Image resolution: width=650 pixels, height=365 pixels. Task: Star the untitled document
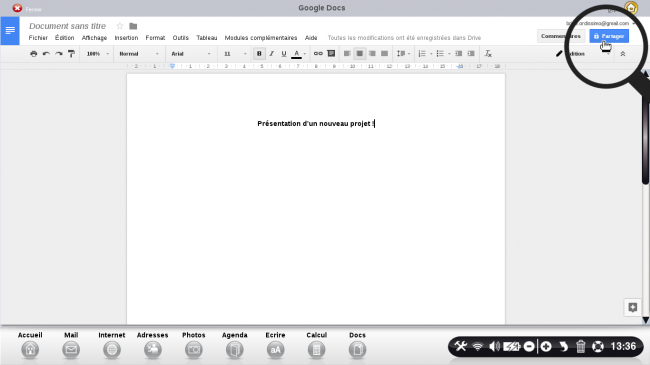[x=120, y=26]
